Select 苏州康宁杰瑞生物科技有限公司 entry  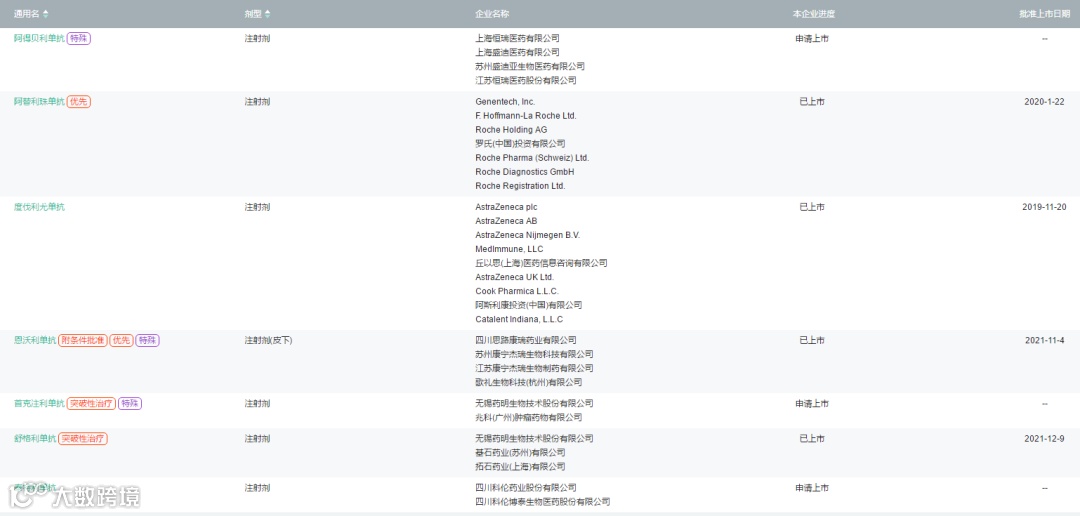point(534,354)
